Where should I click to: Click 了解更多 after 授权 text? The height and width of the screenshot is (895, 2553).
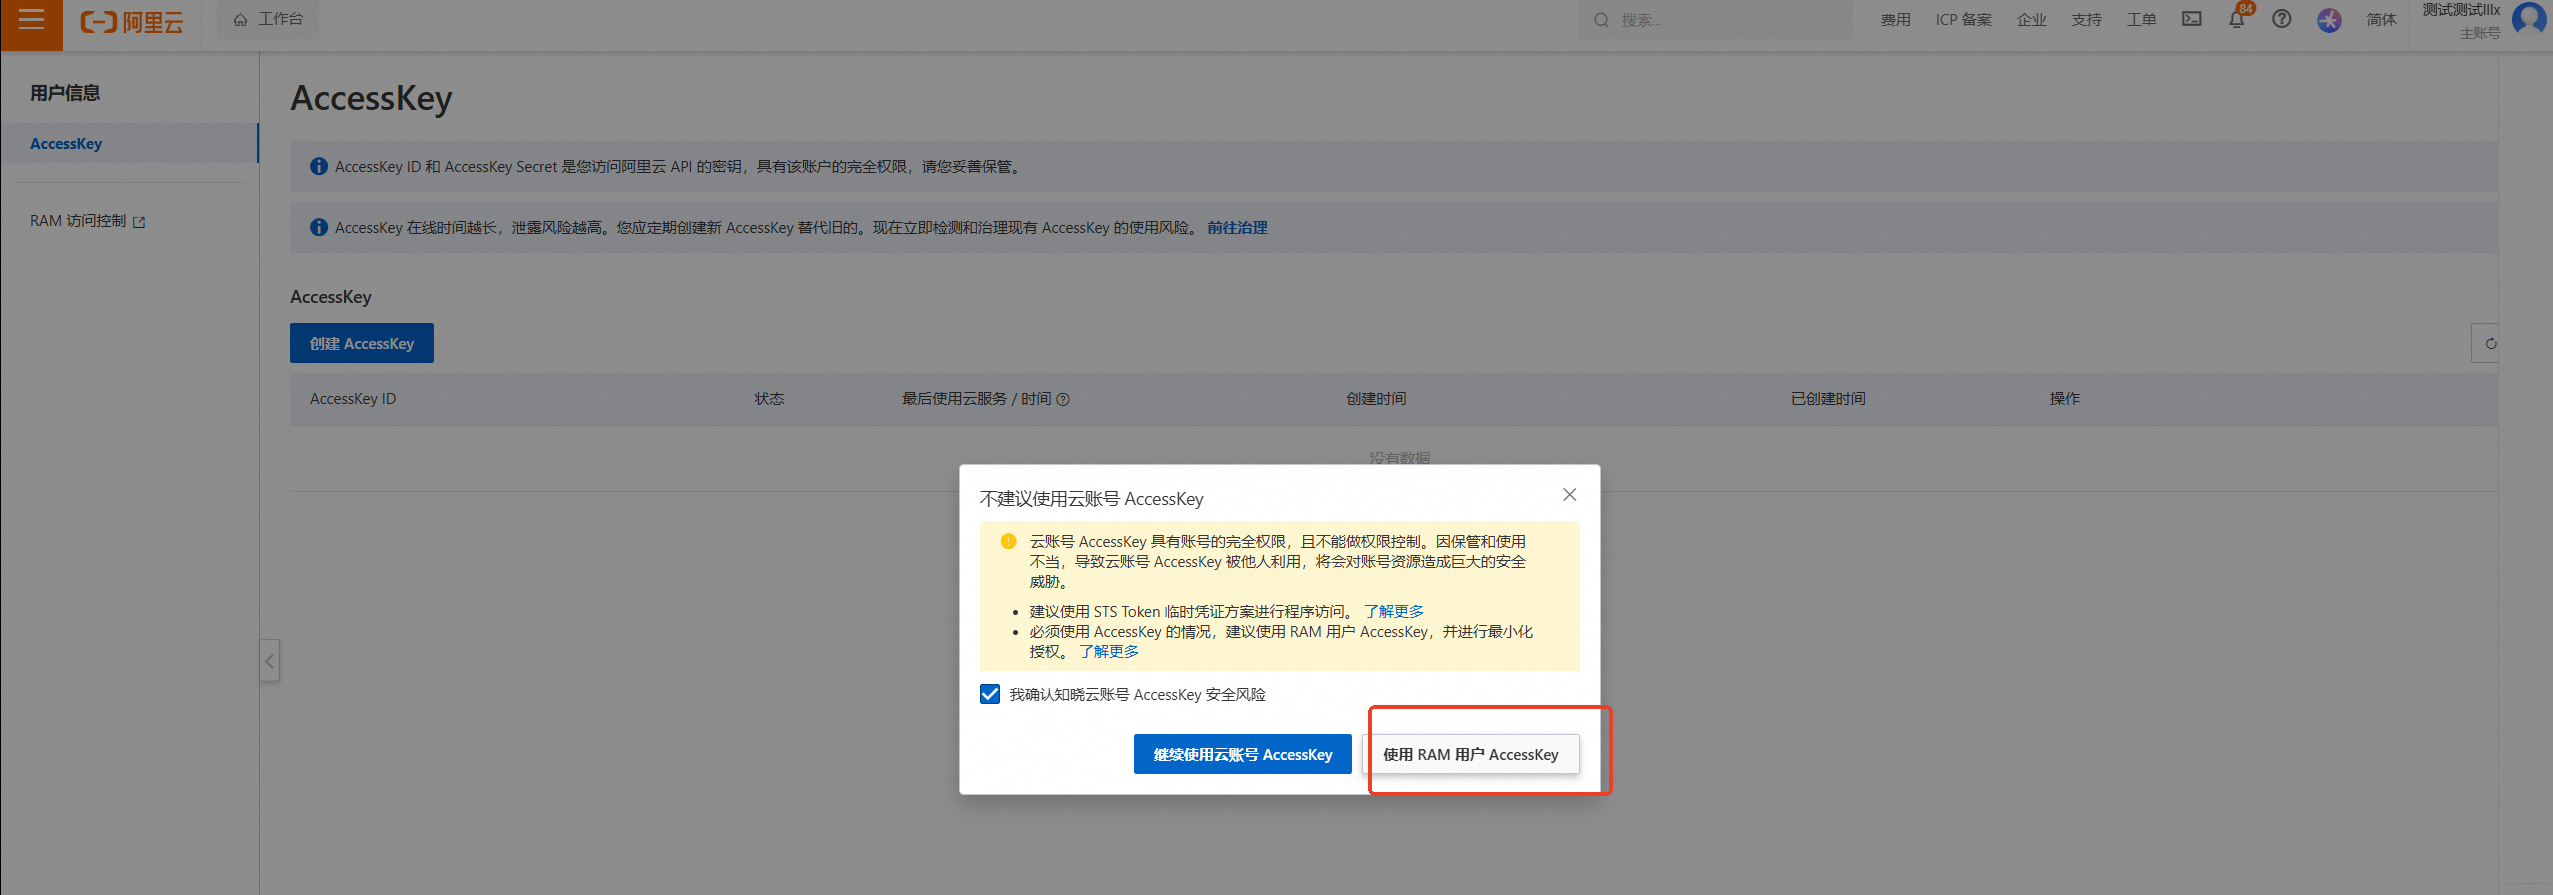tap(1108, 651)
